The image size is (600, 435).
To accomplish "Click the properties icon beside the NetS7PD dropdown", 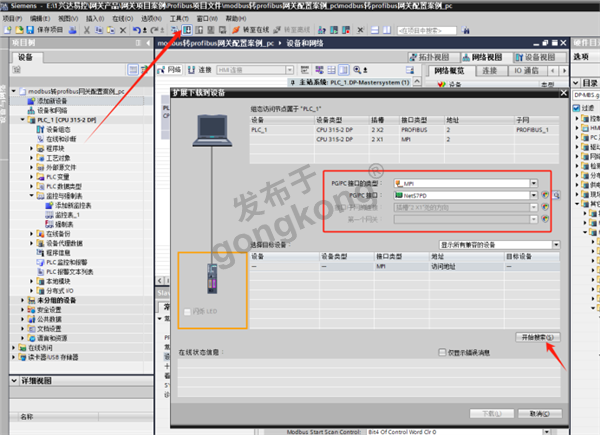I will 545,196.
